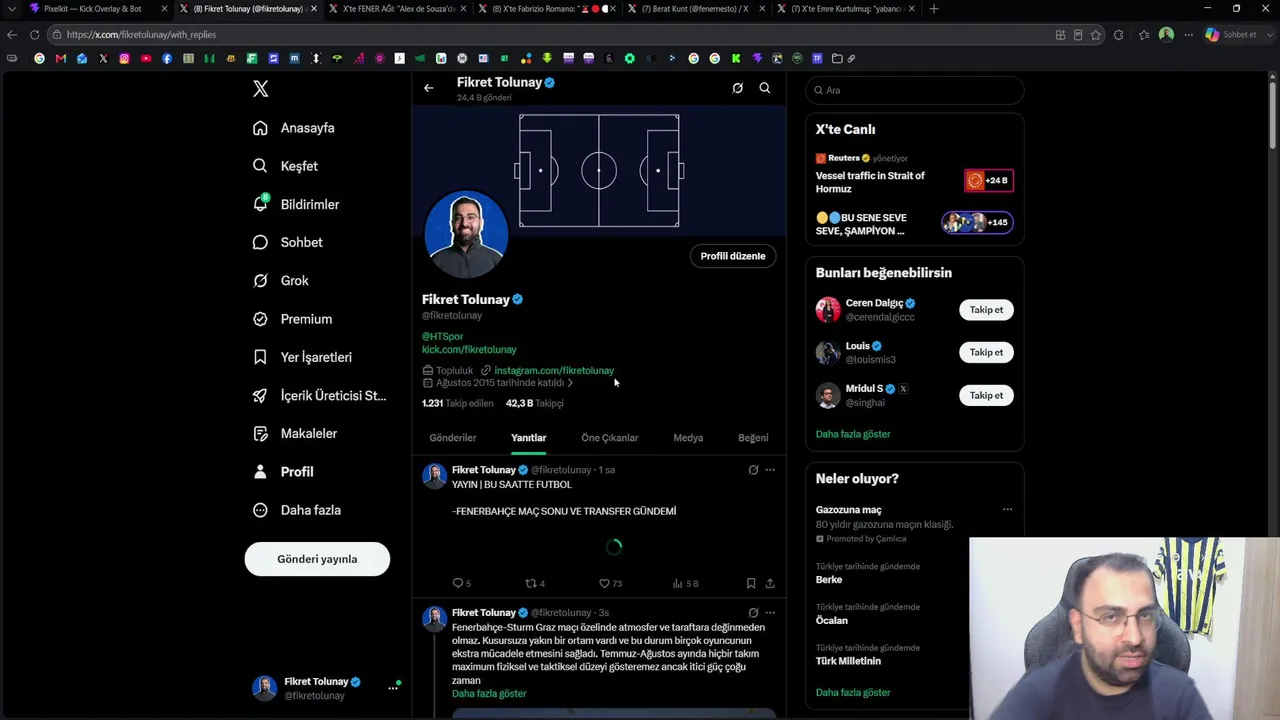Image resolution: width=1280 pixels, height=720 pixels.
Task: Open Grok action on the YAYIN post
Action: click(753, 470)
